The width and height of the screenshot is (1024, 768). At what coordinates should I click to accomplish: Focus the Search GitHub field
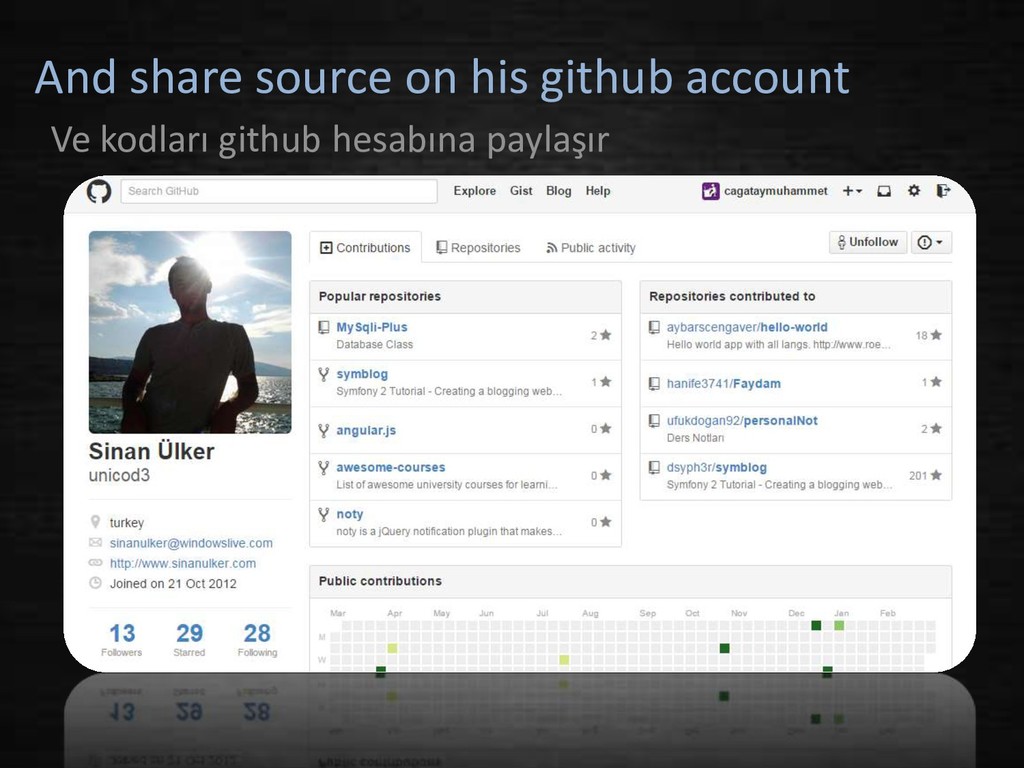[x=279, y=191]
